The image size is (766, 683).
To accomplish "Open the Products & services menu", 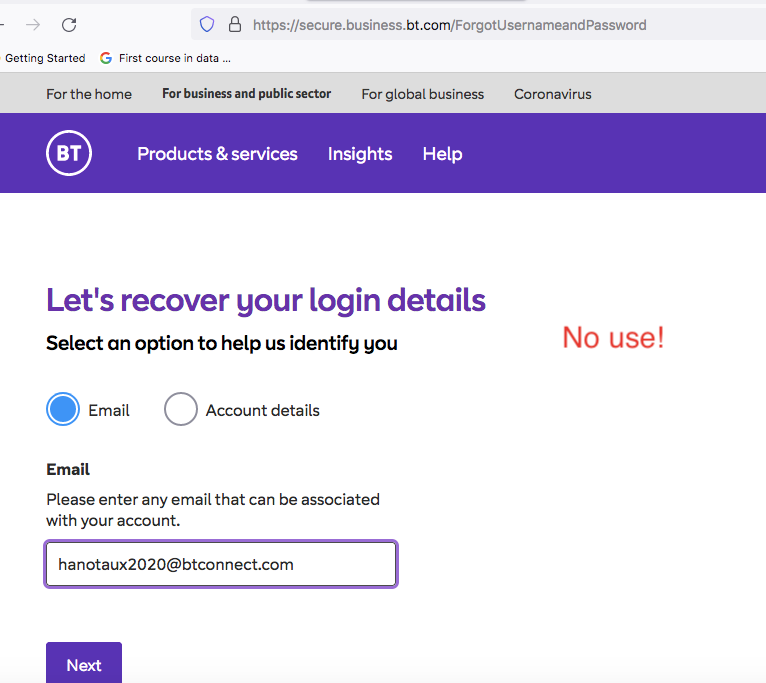I will 217,154.
